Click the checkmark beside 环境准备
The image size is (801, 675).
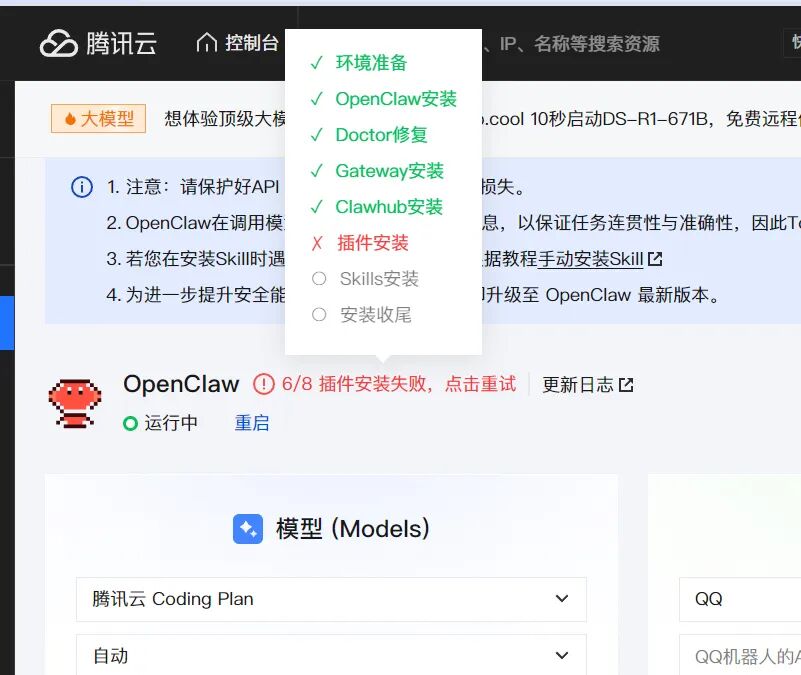point(317,63)
